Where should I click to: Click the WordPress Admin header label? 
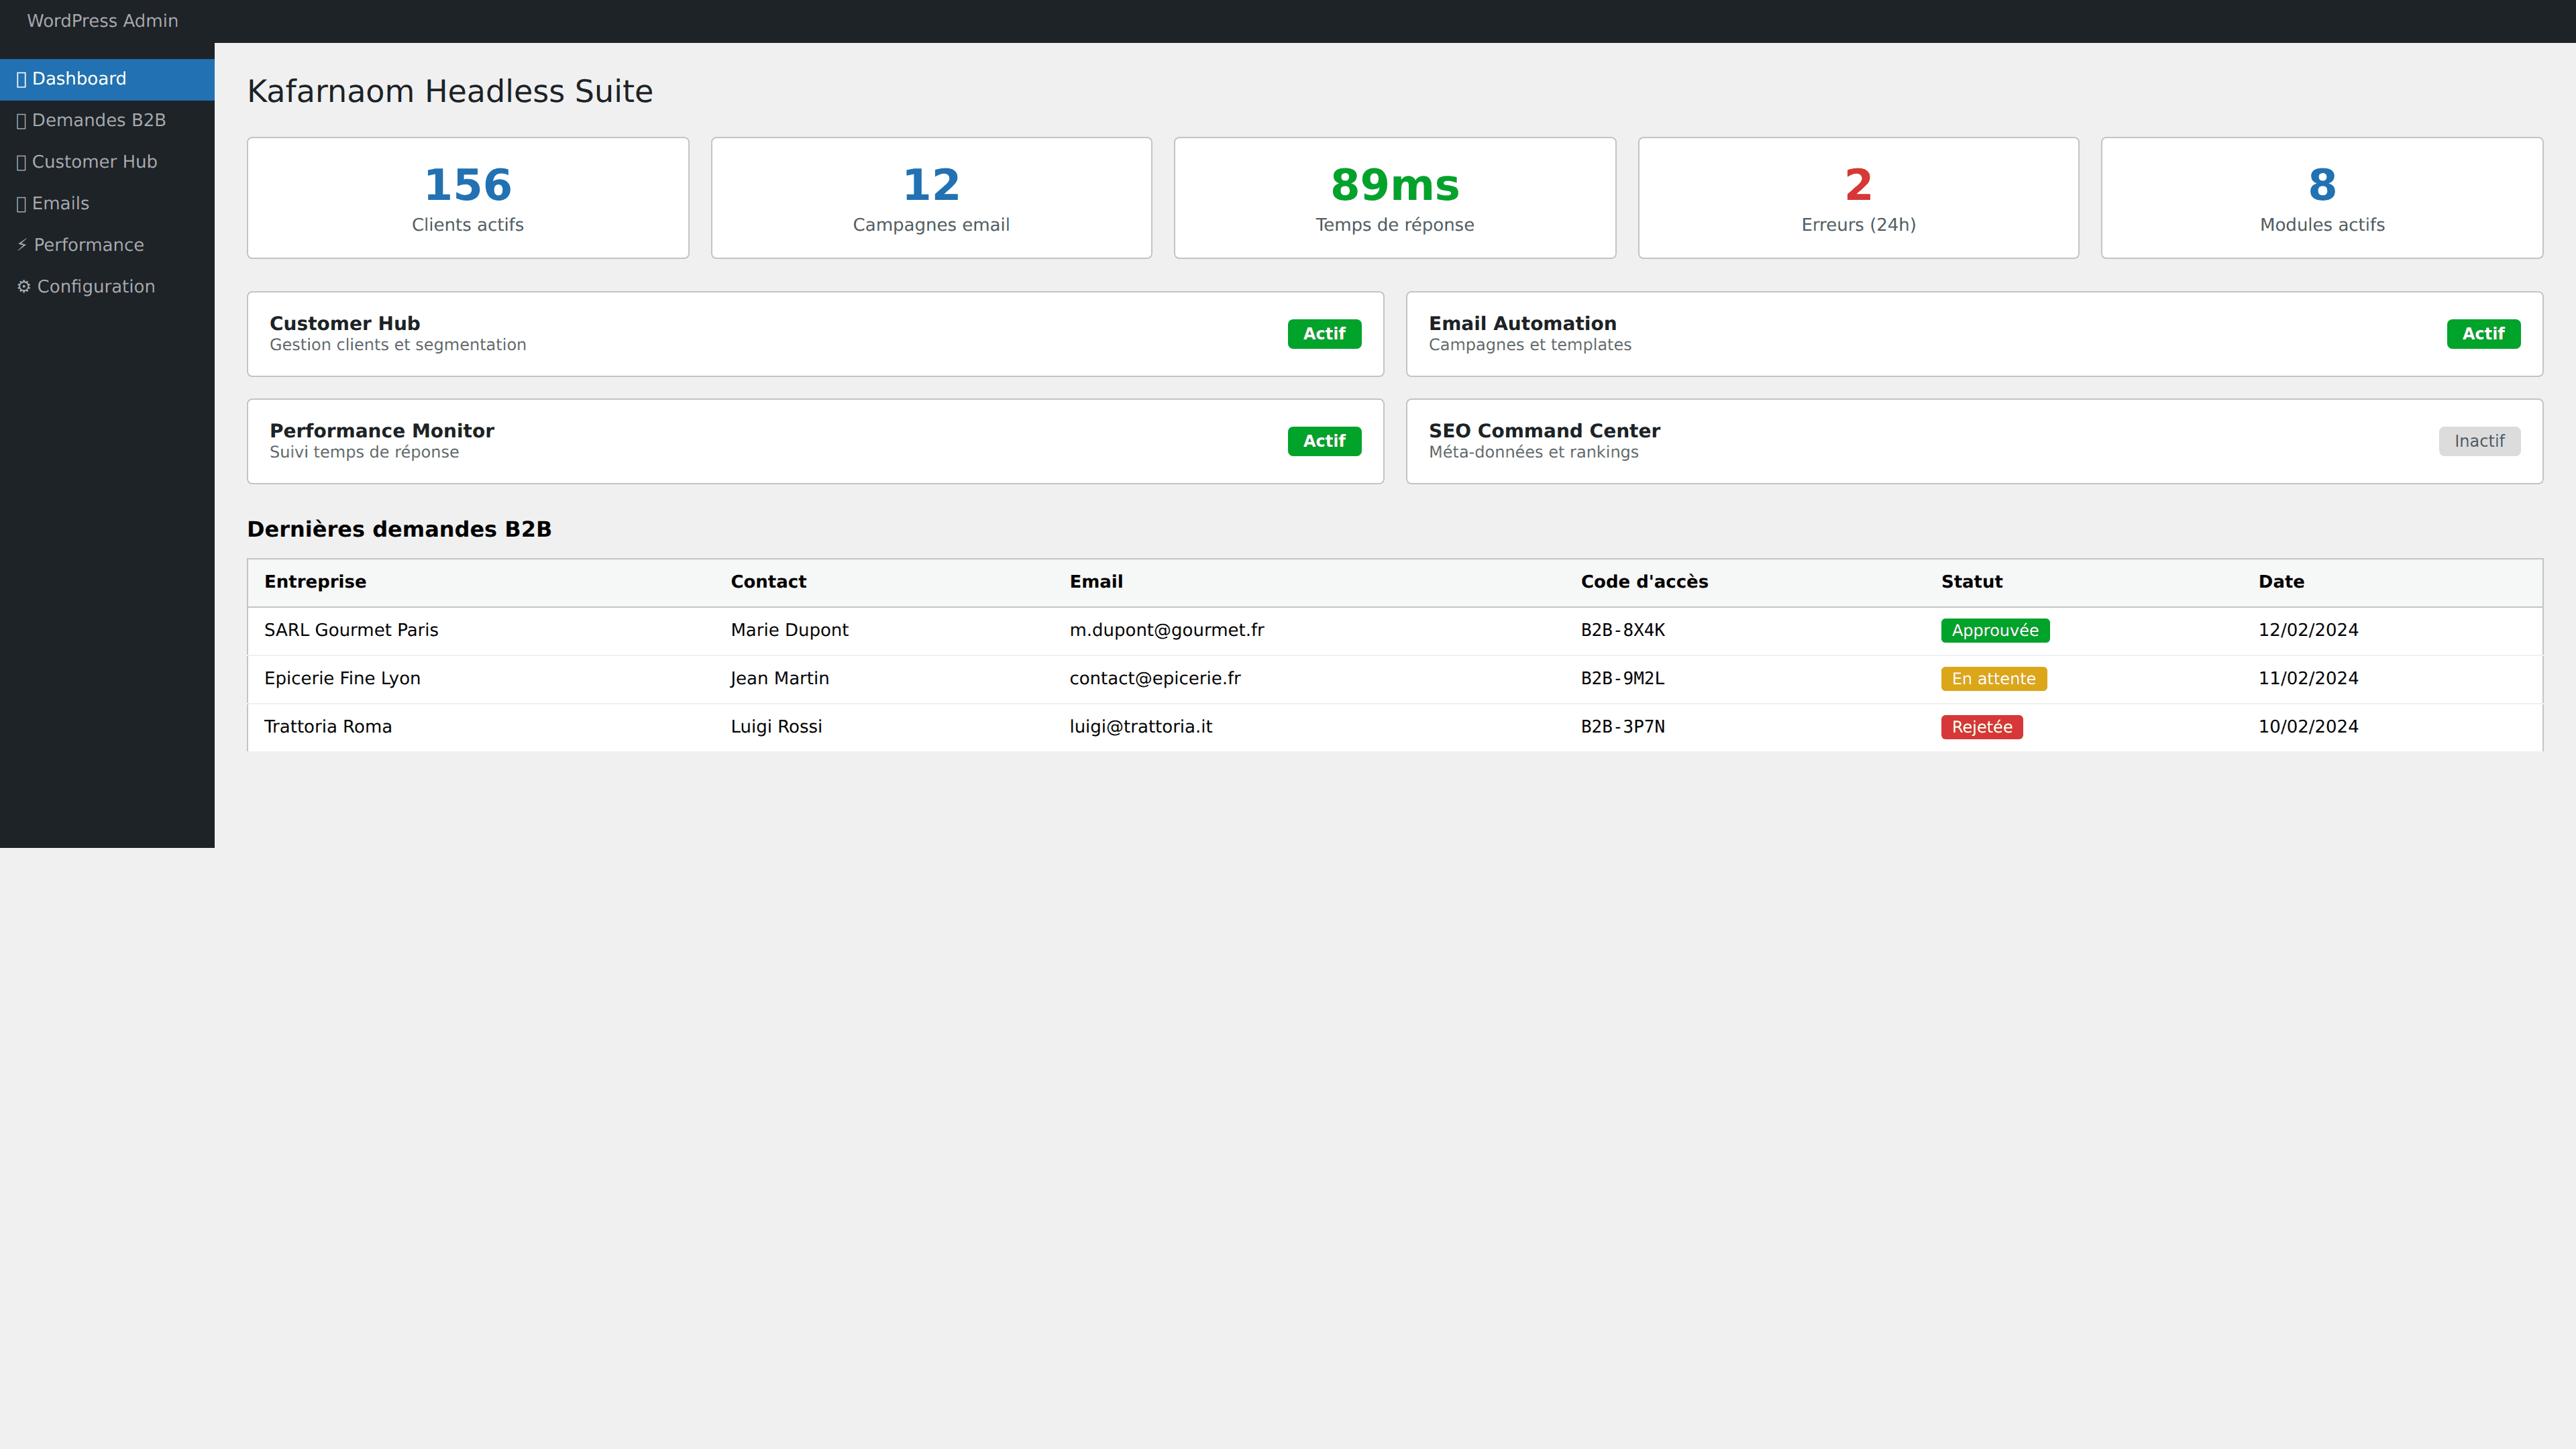click(103, 20)
